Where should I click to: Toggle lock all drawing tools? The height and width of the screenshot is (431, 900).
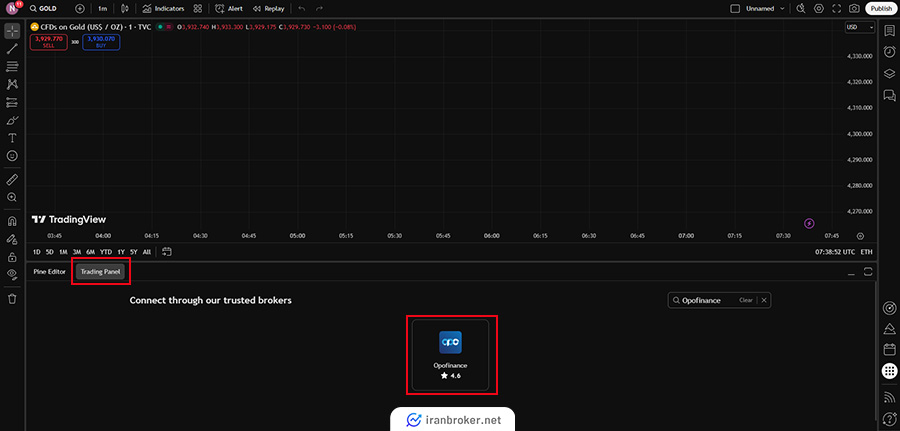tap(12, 256)
